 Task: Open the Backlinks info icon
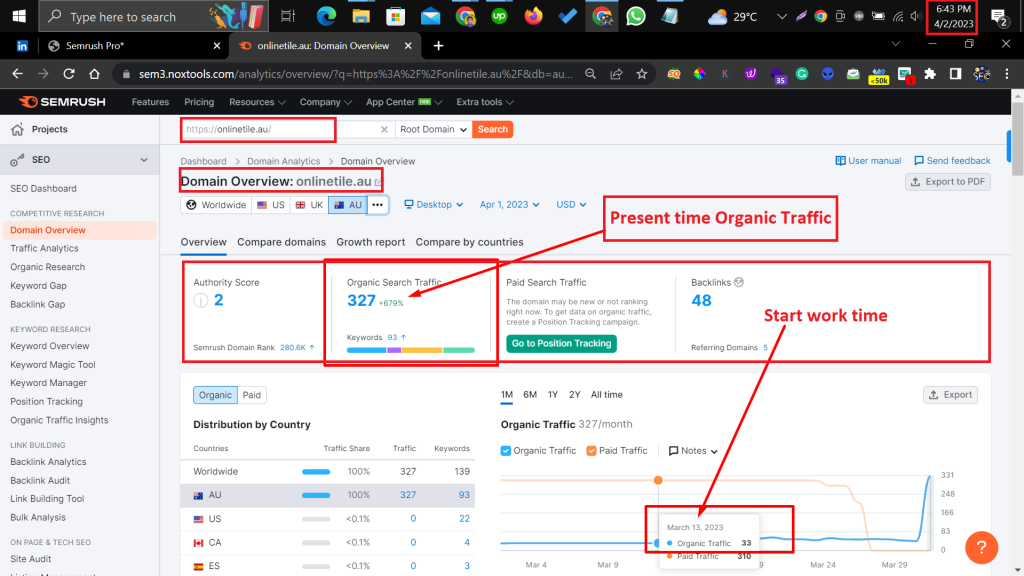click(x=739, y=282)
